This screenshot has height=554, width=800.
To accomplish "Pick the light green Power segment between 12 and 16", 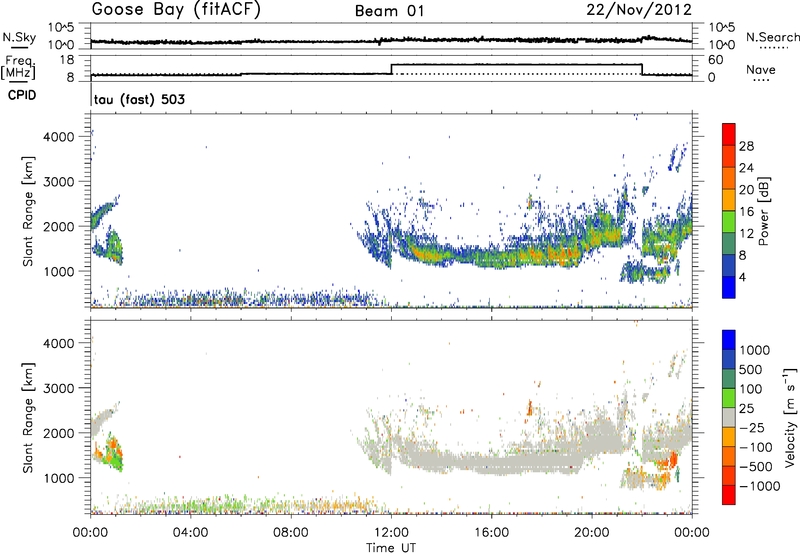I will (729, 221).
